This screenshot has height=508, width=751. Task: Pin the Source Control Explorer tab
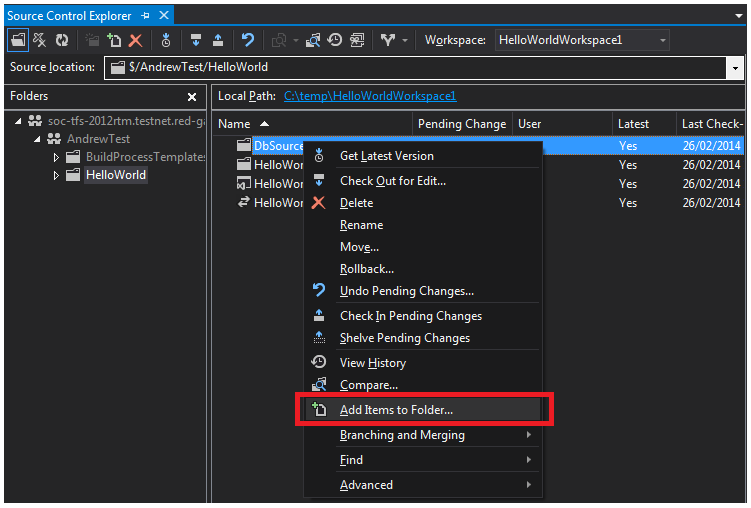(x=146, y=16)
